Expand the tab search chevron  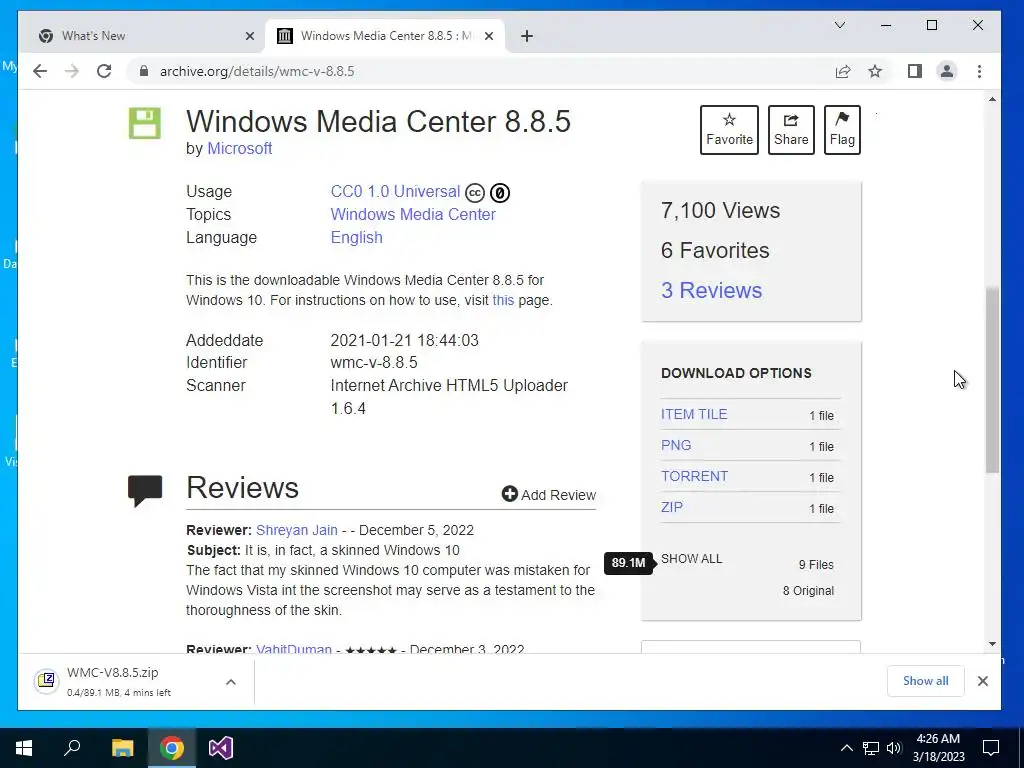point(840,25)
